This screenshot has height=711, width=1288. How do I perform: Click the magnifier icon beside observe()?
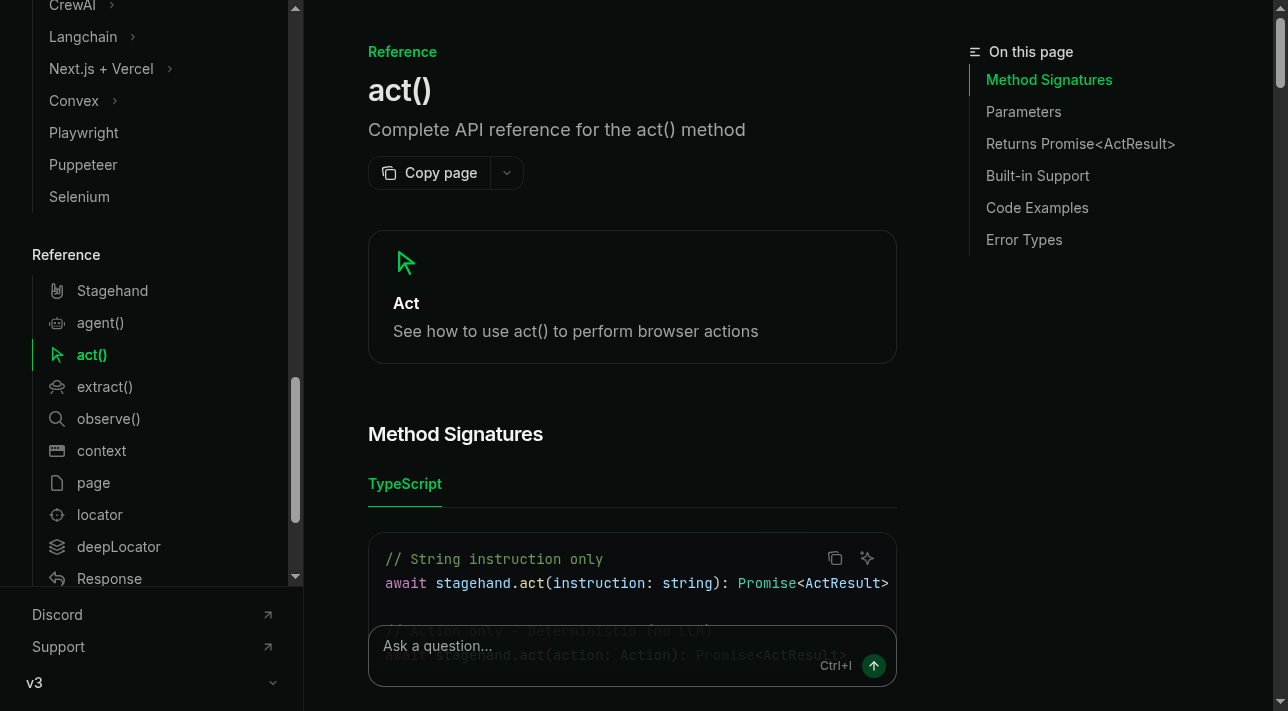[x=57, y=419]
